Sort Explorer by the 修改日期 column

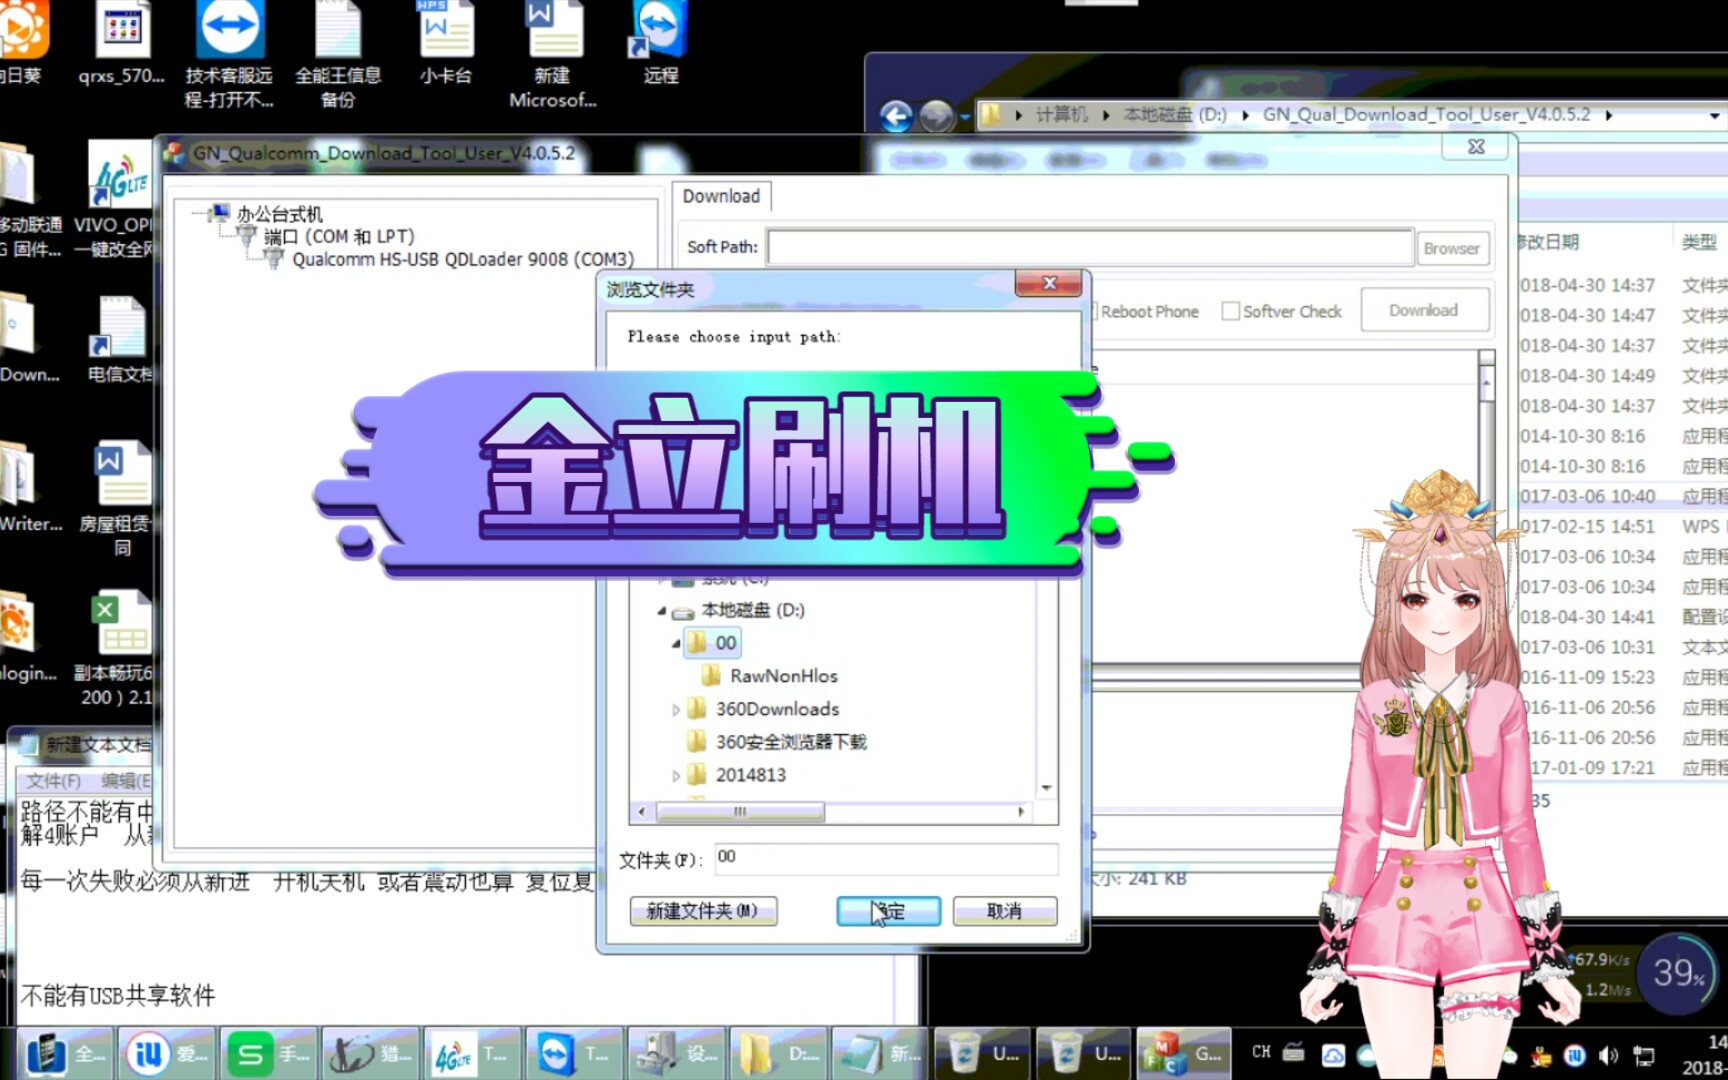1548,242
